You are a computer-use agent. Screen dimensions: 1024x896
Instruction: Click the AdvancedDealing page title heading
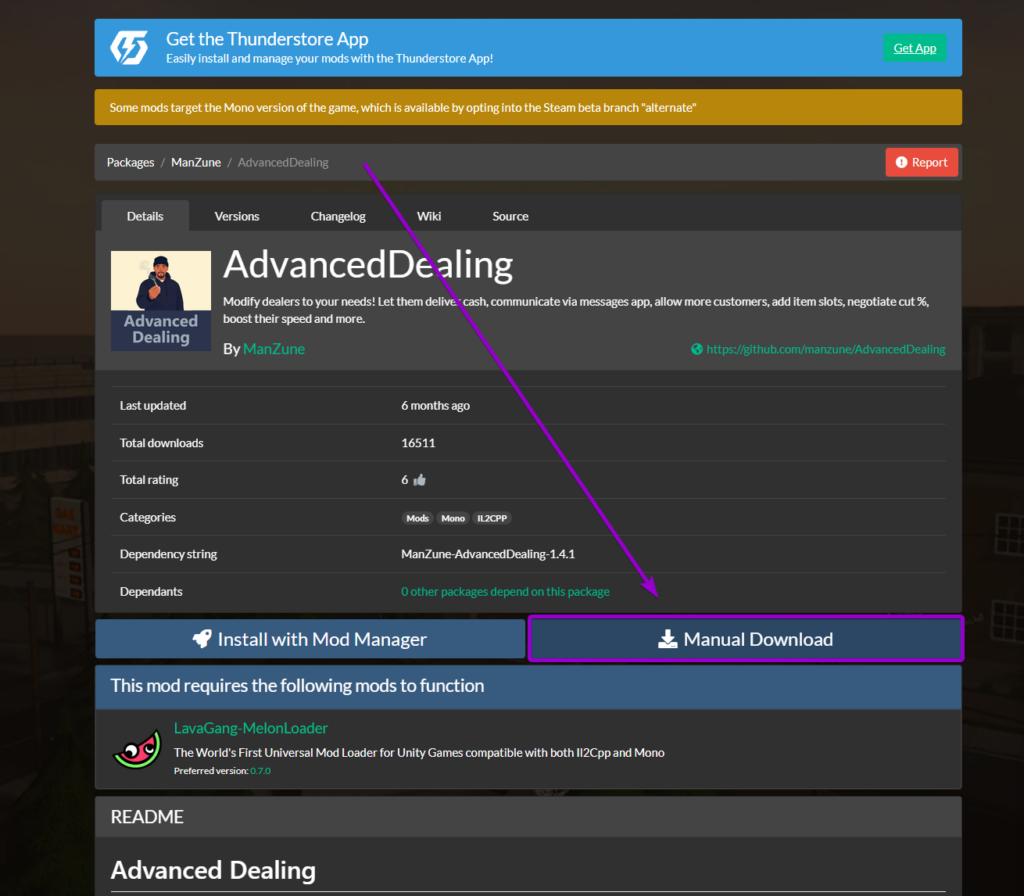(368, 265)
